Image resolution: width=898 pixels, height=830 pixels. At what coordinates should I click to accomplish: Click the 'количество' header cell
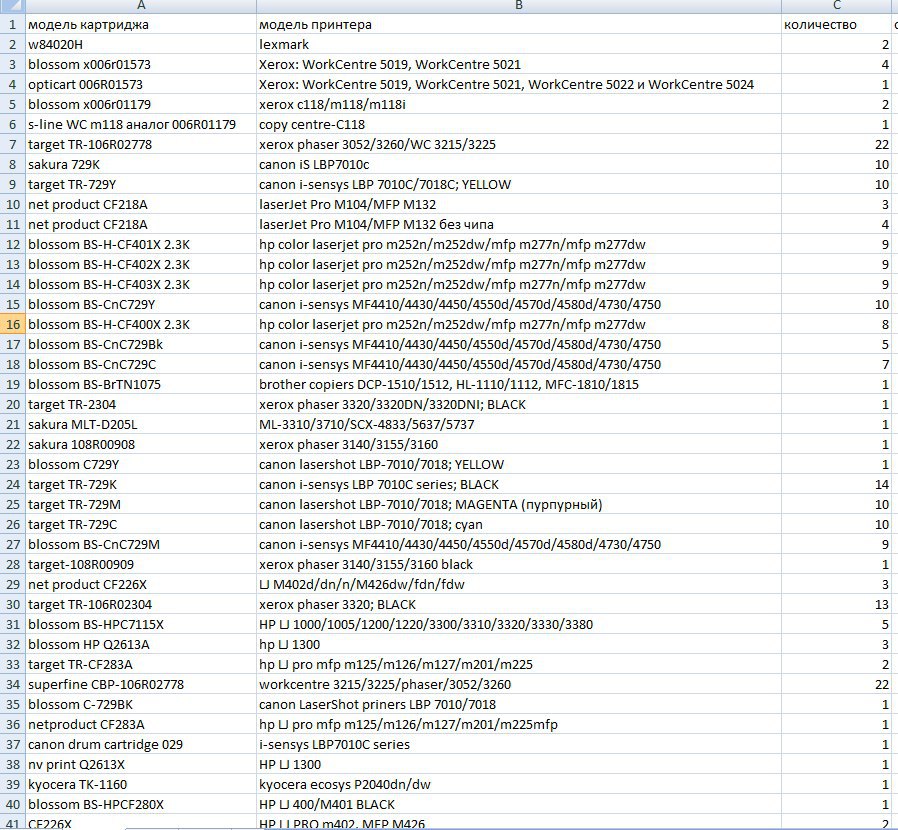pyautogui.click(x=837, y=25)
